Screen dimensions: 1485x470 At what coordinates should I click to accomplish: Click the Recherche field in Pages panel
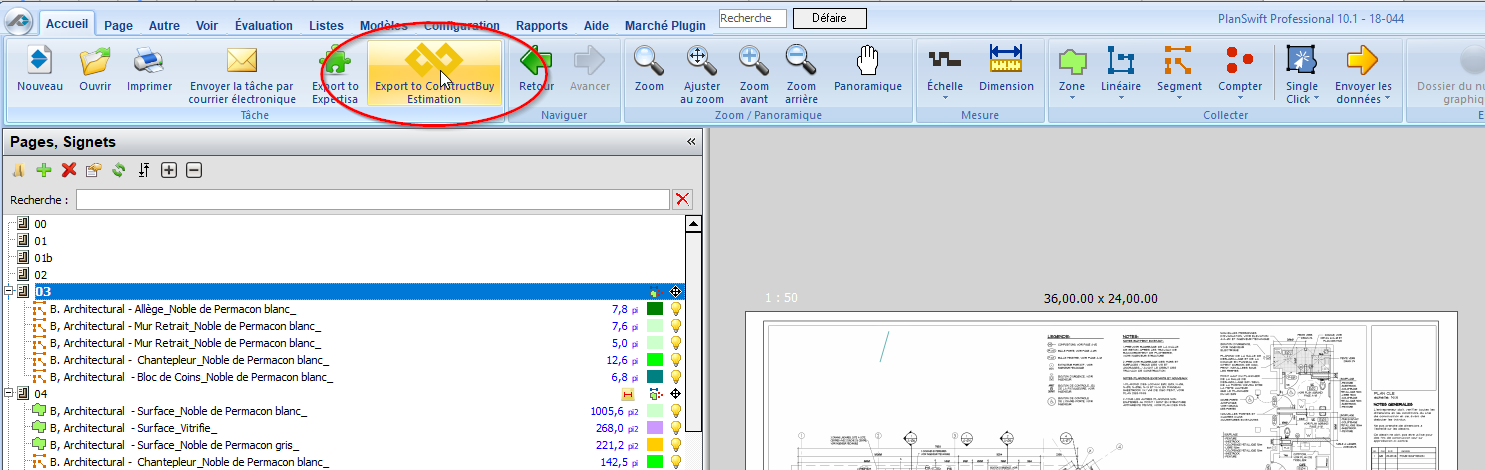coord(372,200)
